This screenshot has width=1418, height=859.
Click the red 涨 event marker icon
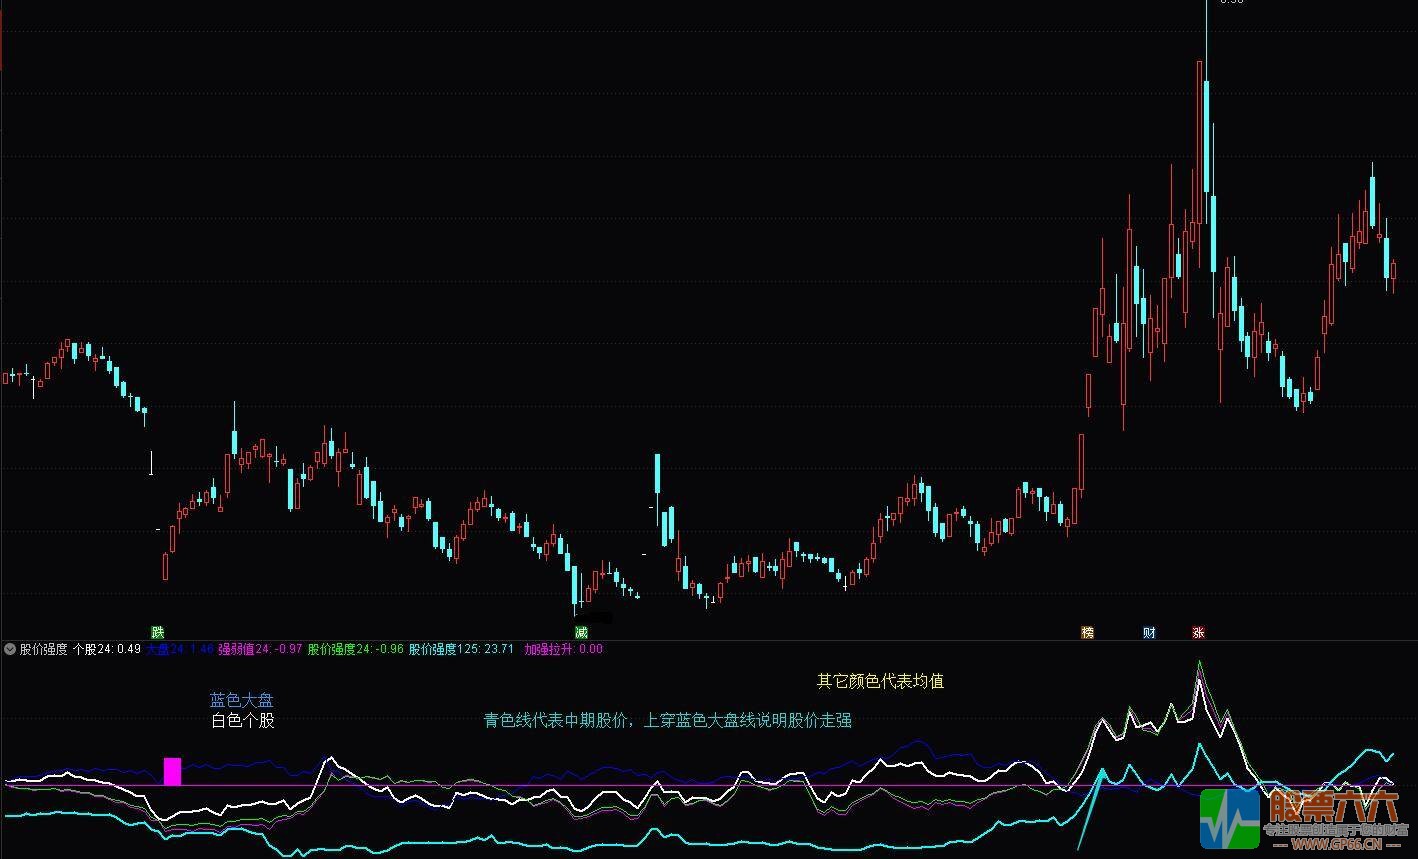point(1198,632)
